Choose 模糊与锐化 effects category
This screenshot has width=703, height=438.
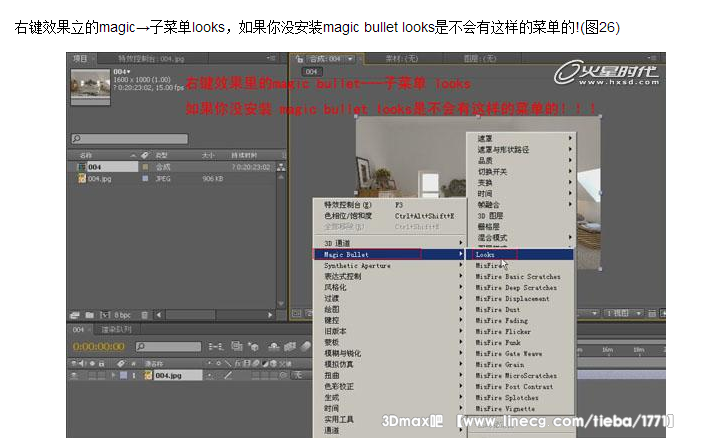[389, 353]
